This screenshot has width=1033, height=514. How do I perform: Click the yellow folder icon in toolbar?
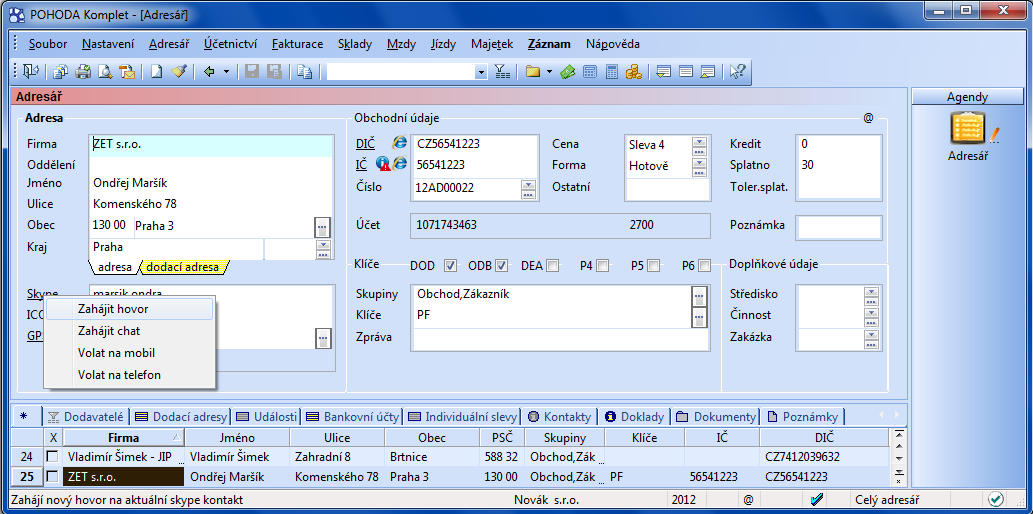[532, 72]
